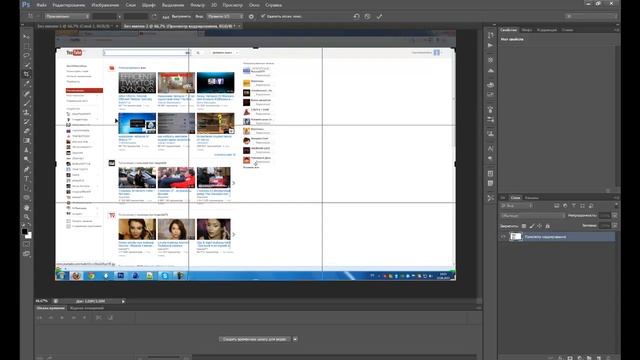Select the Type tool

pos(27,178)
